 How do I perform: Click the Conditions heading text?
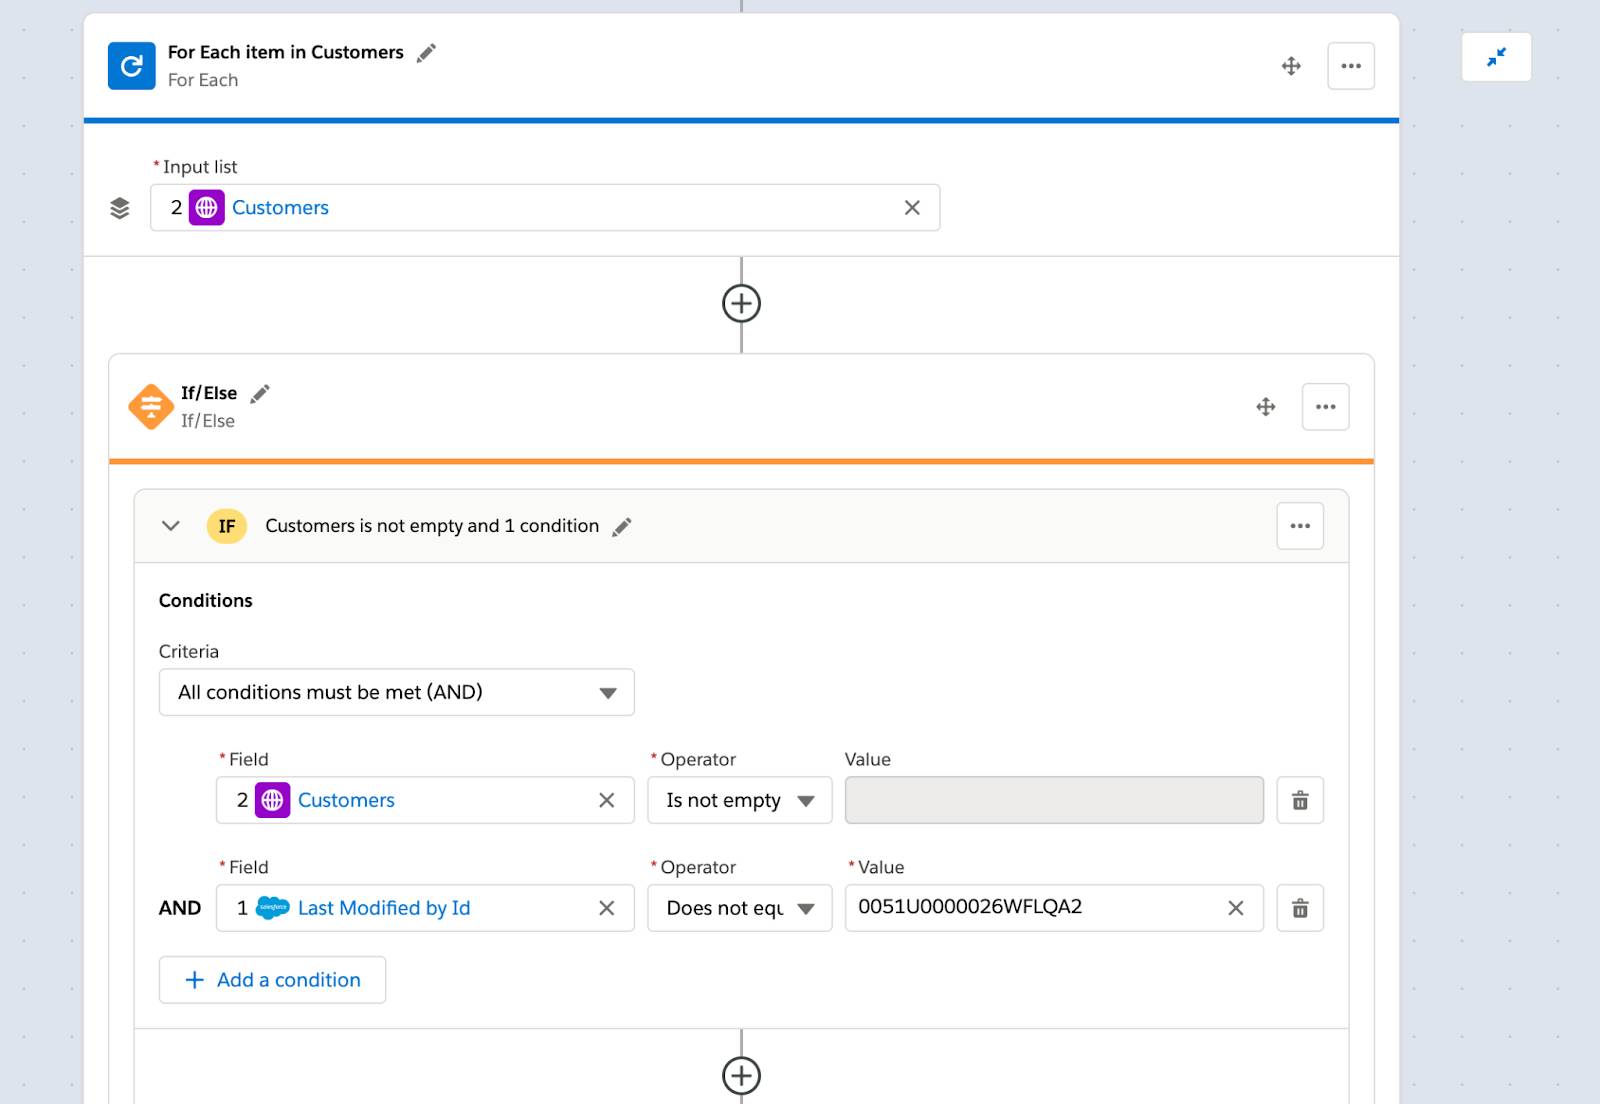pos(206,600)
